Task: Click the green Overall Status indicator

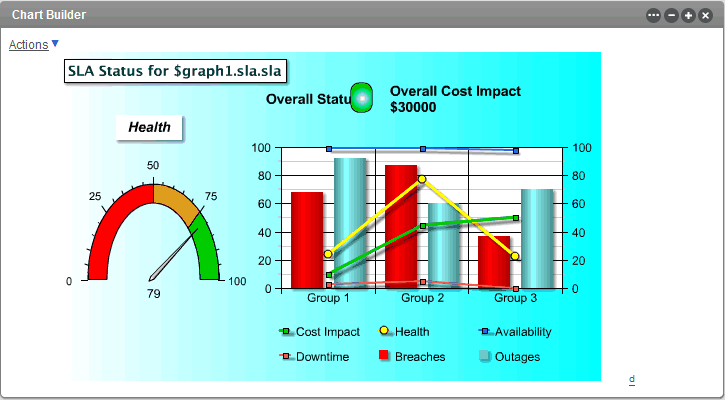Action: click(362, 98)
